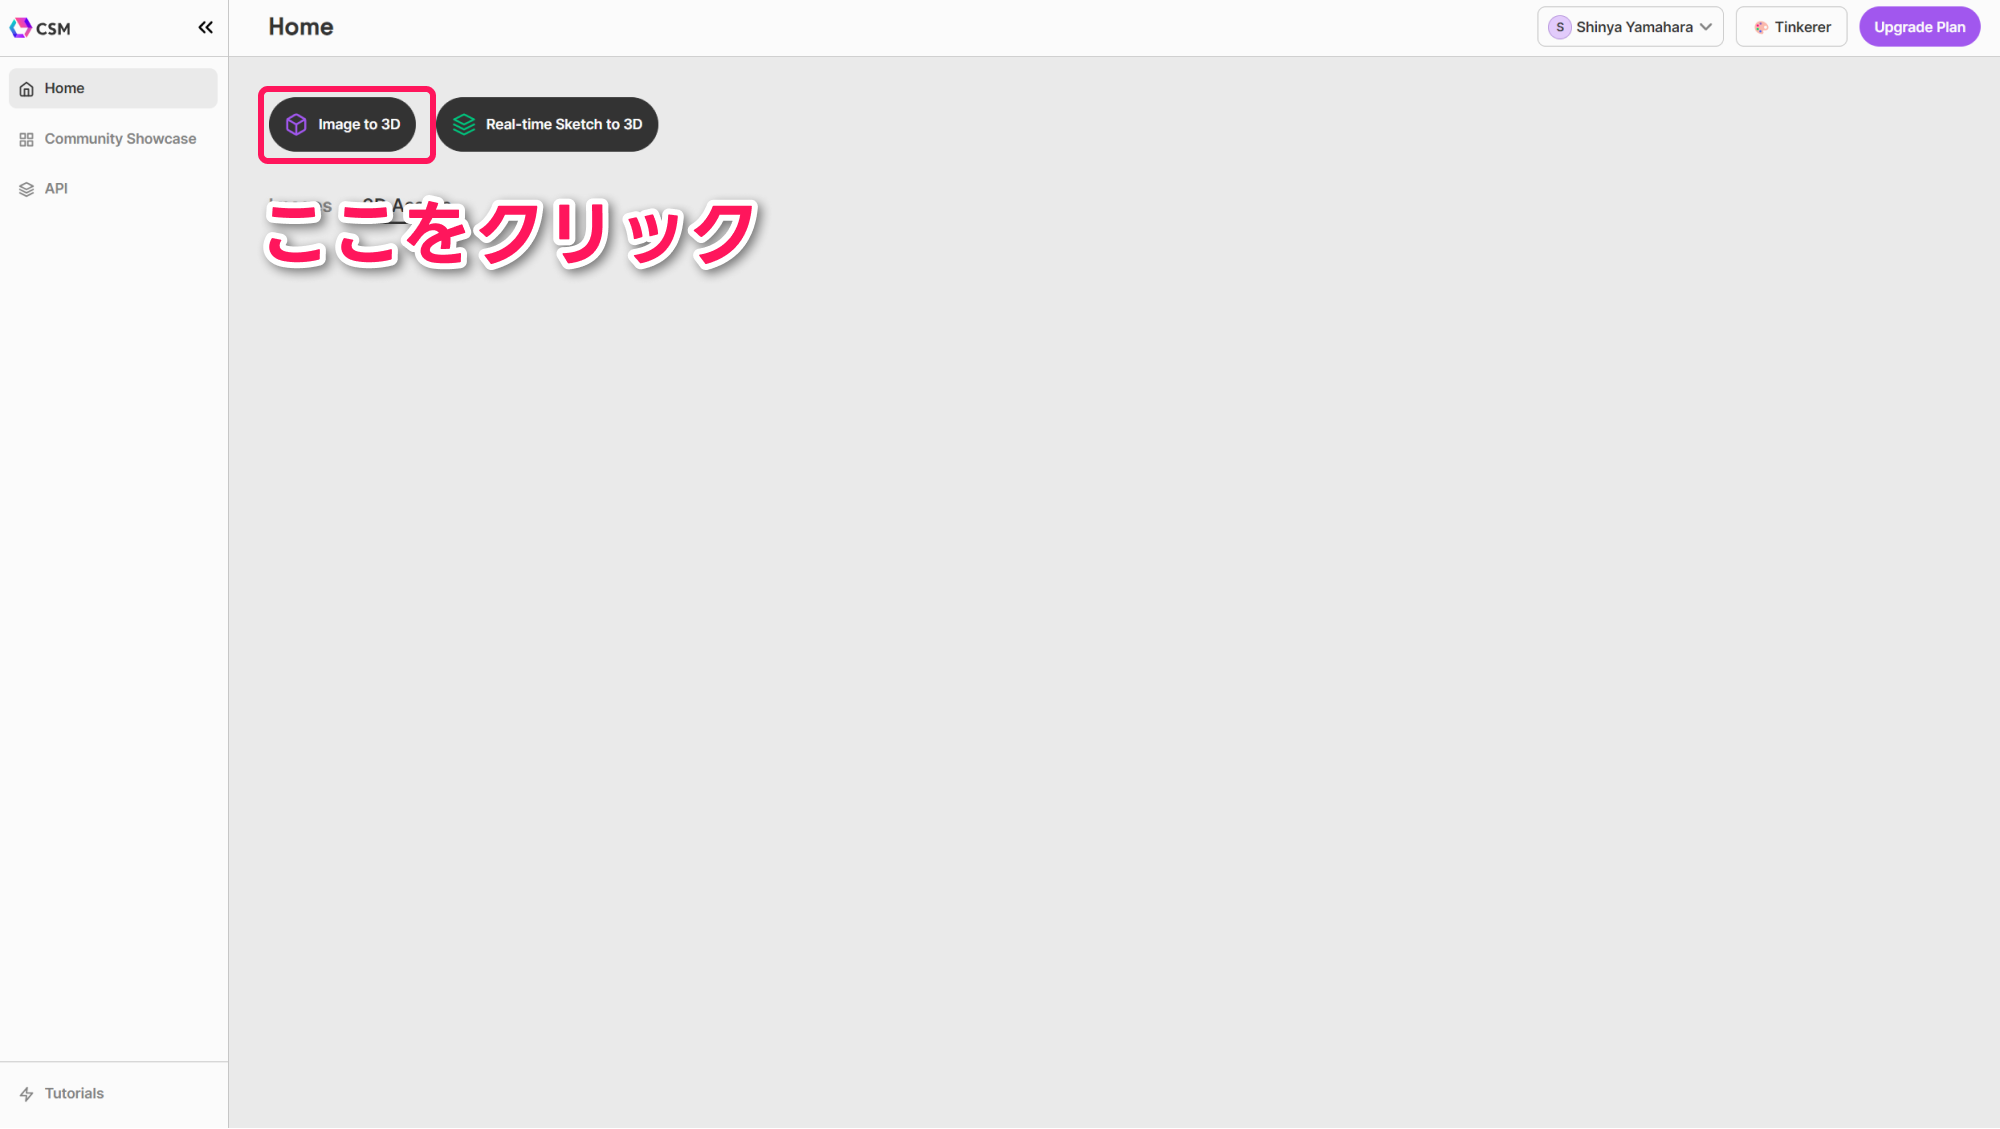Viewport: 2000px width, 1129px height.
Task: Click the lightning bolt Tutorials icon
Action: [27, 1094]
